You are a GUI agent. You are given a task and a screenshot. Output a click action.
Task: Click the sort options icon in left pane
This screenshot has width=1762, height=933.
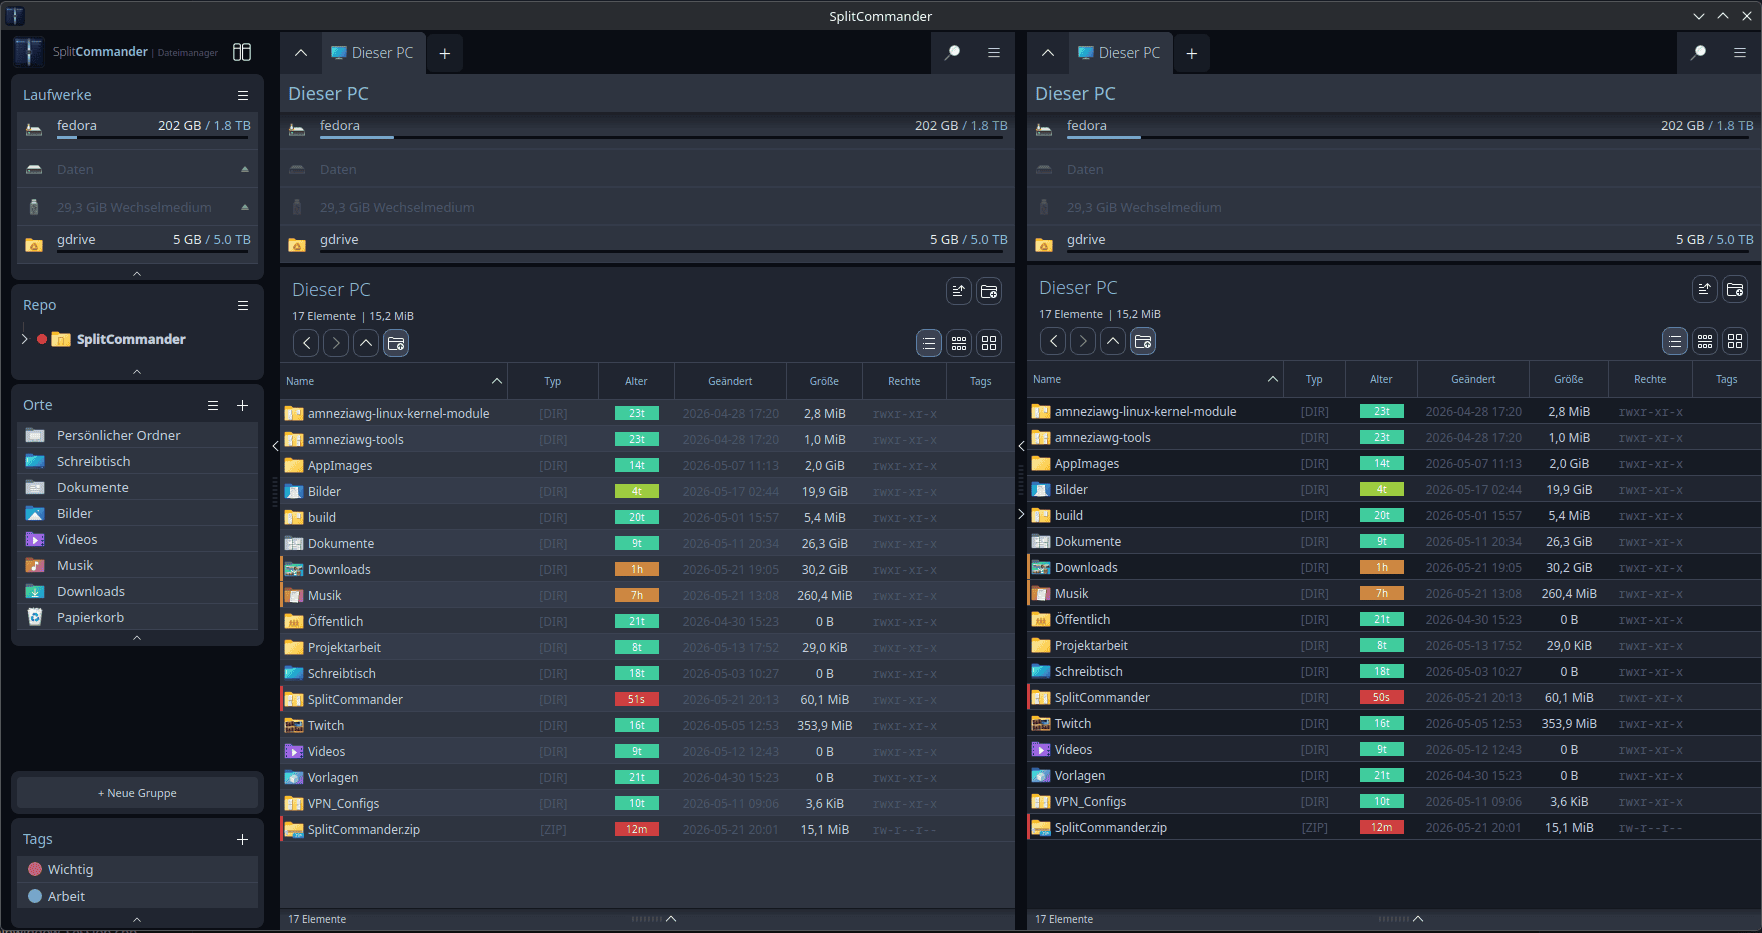(959, 291)
